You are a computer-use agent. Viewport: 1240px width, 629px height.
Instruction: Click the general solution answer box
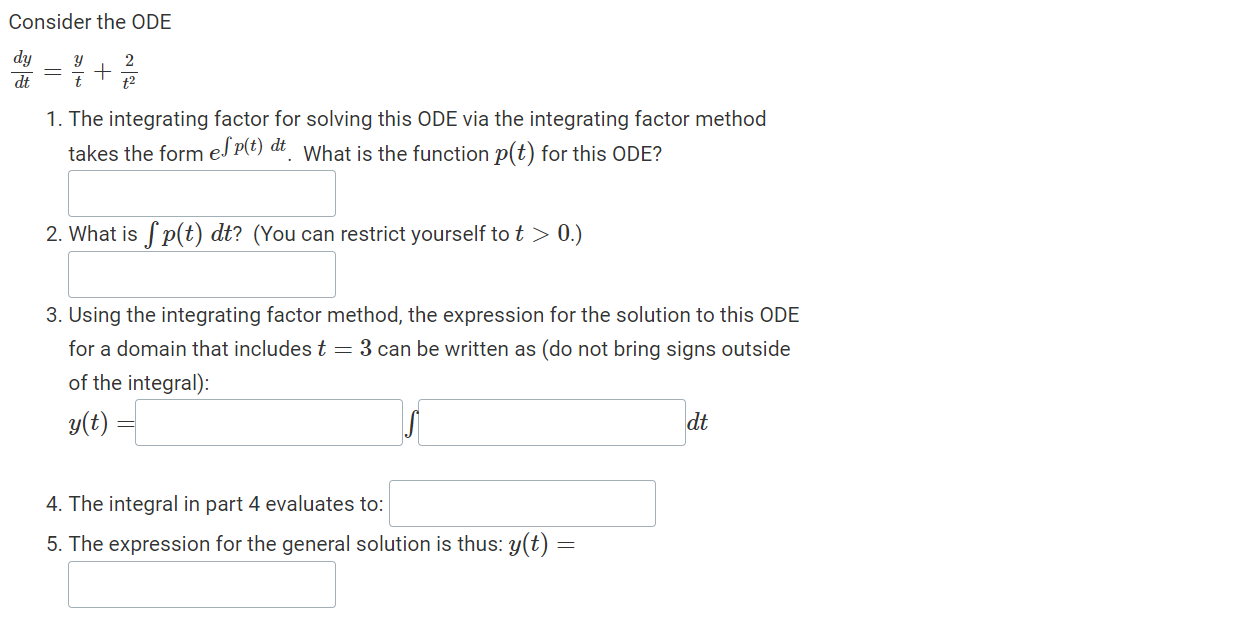tap(200, 584)
